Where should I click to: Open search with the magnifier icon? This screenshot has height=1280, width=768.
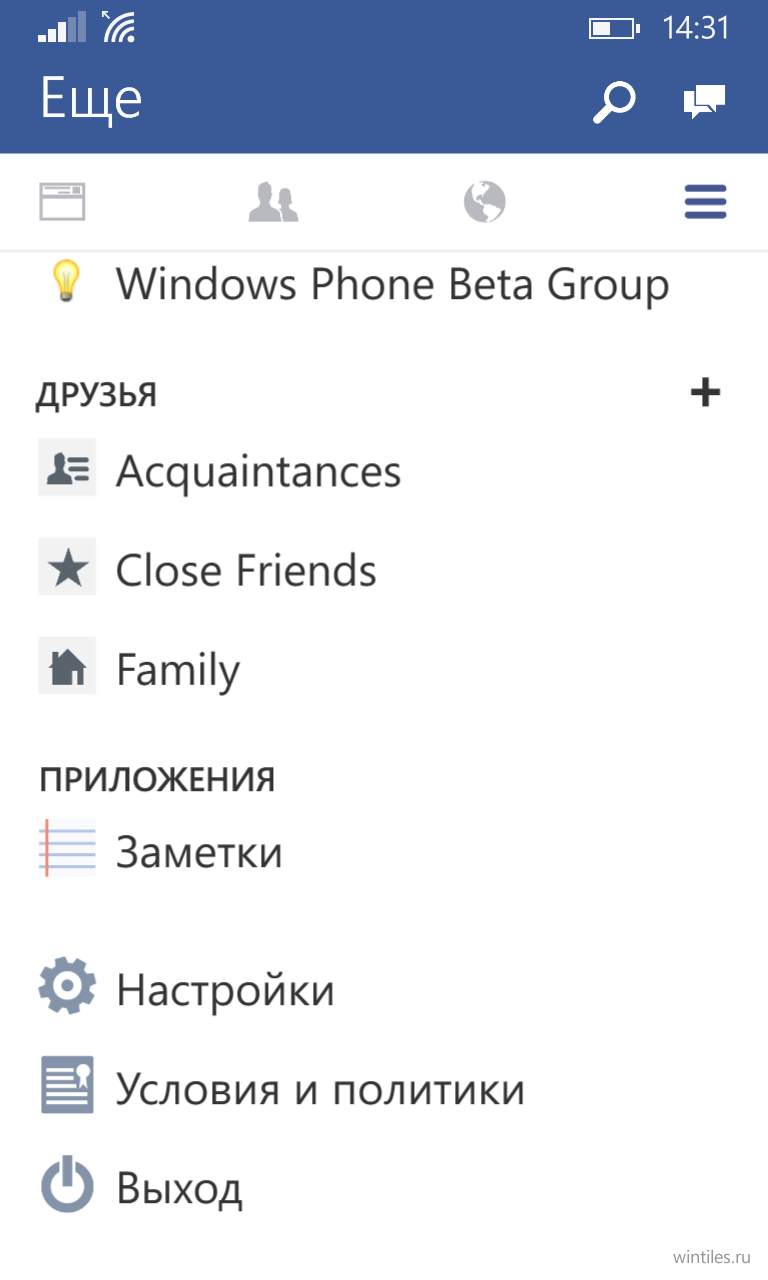[614, 102]
